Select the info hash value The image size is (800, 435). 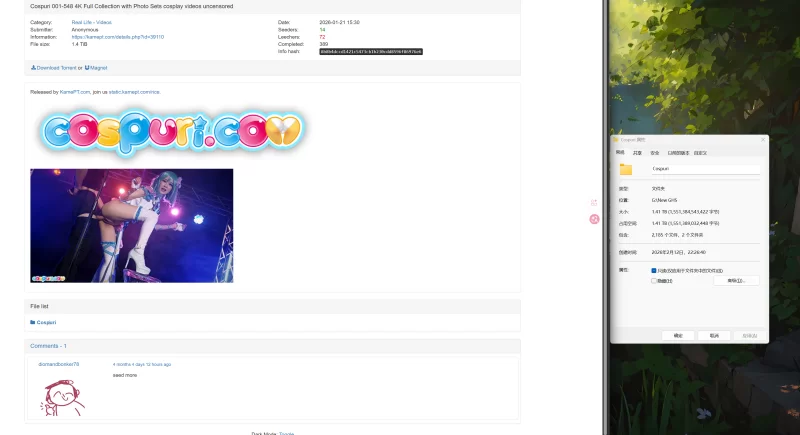tap(371, 52)
